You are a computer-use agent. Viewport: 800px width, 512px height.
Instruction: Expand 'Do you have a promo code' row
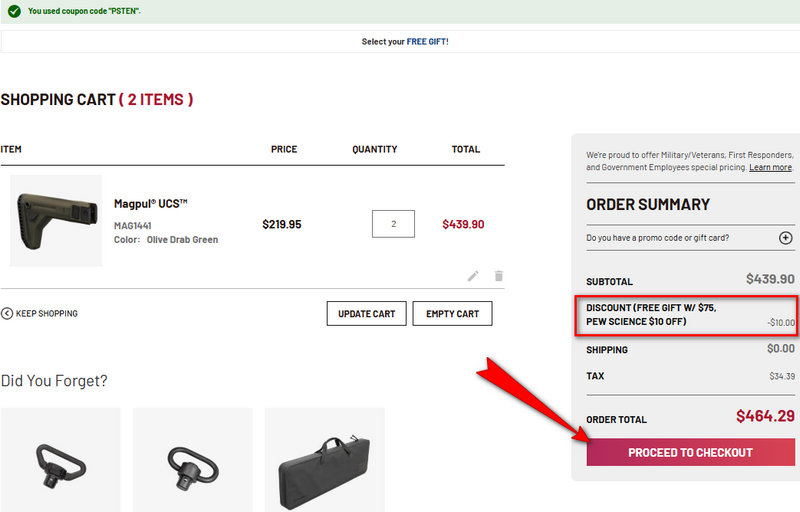pos(658,238)
